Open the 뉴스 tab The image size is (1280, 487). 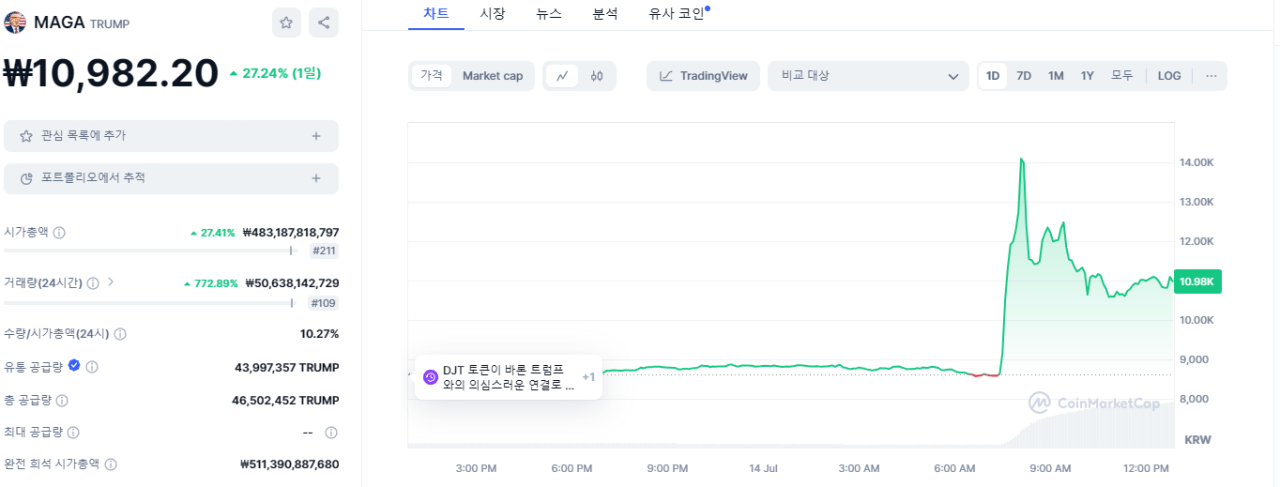549,14
